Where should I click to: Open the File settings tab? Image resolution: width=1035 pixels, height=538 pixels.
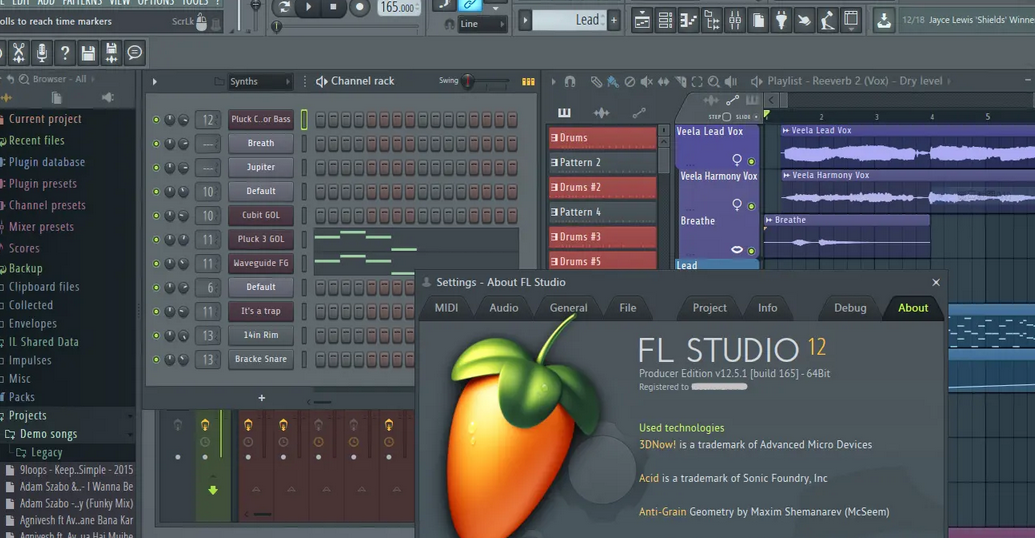[x=628, y=308]
